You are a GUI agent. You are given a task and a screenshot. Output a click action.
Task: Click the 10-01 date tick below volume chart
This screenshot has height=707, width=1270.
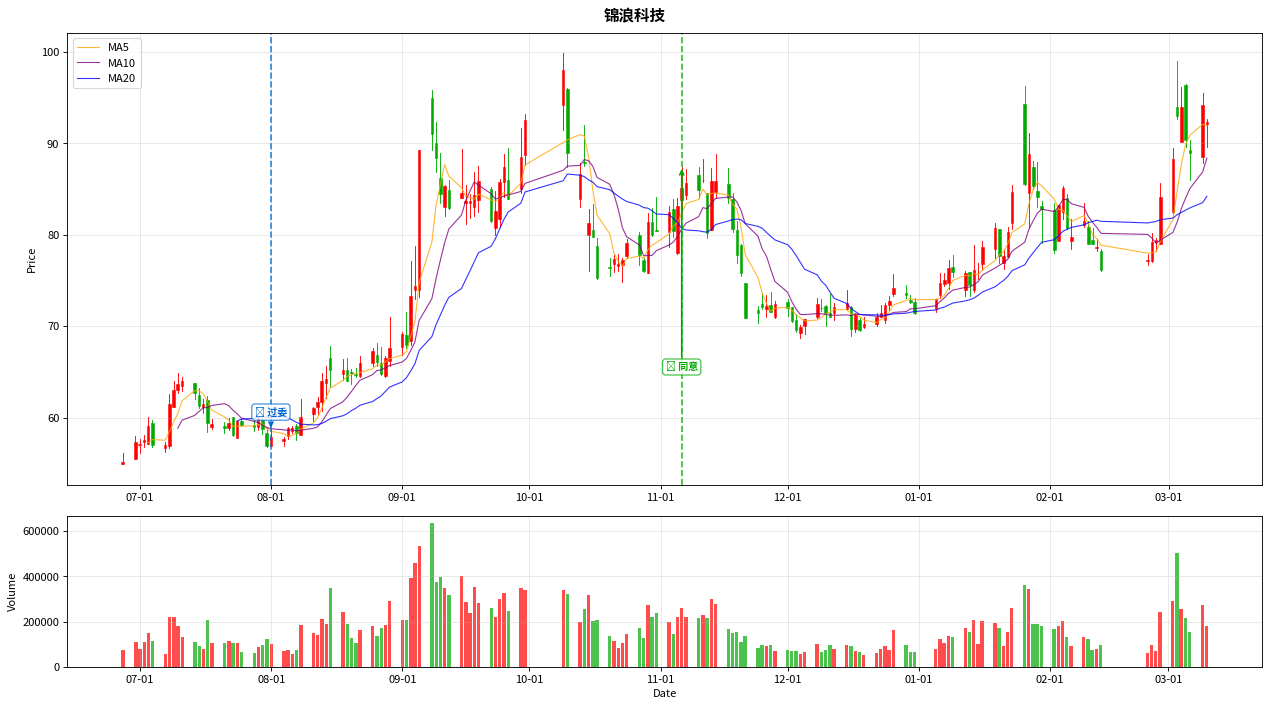click(529, 679)
